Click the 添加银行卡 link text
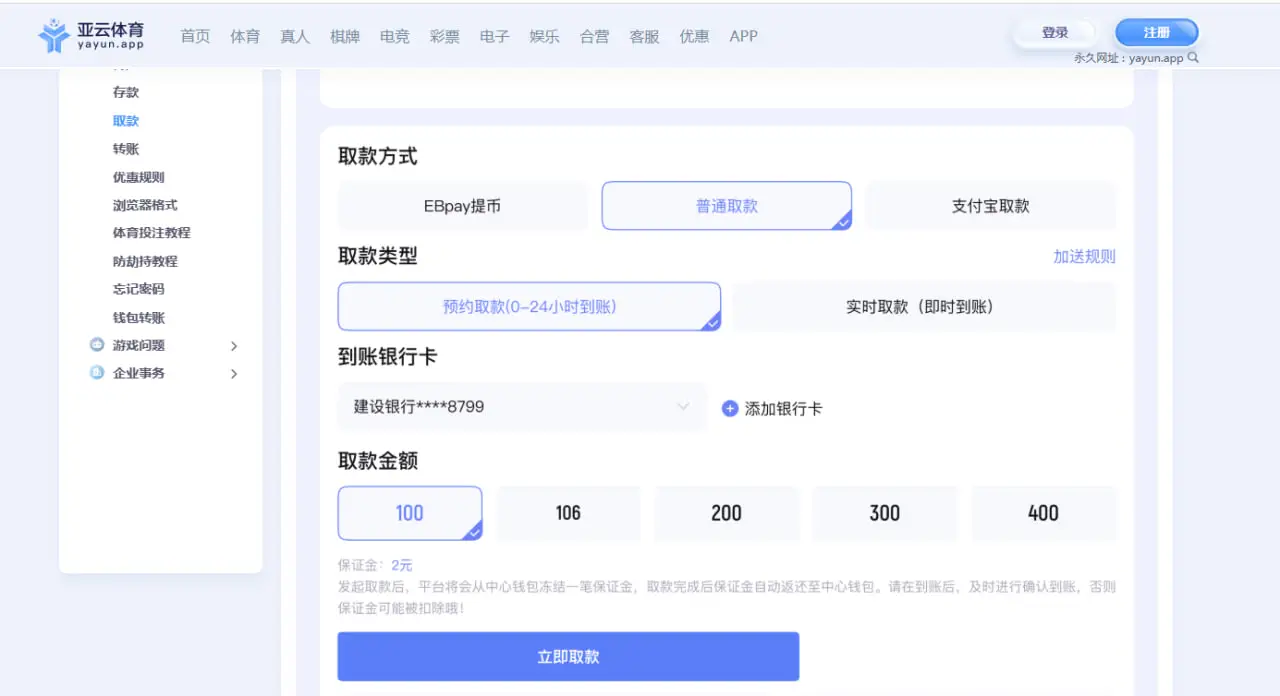 (784, 409)
